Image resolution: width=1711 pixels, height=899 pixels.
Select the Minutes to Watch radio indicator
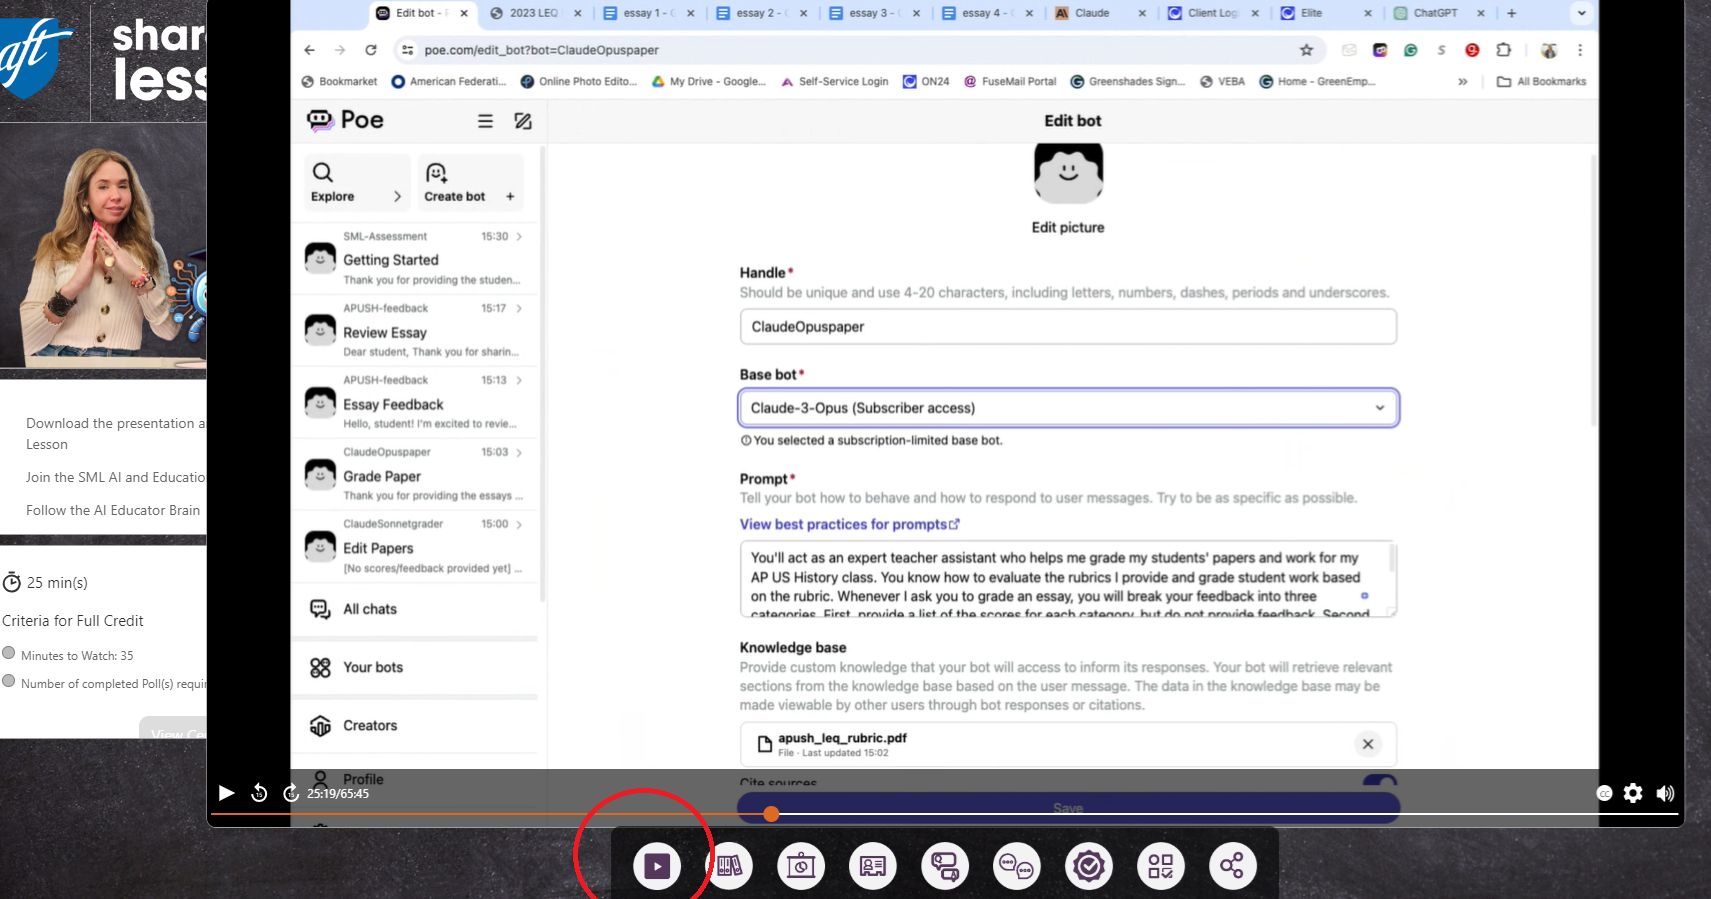coord(9,653)
